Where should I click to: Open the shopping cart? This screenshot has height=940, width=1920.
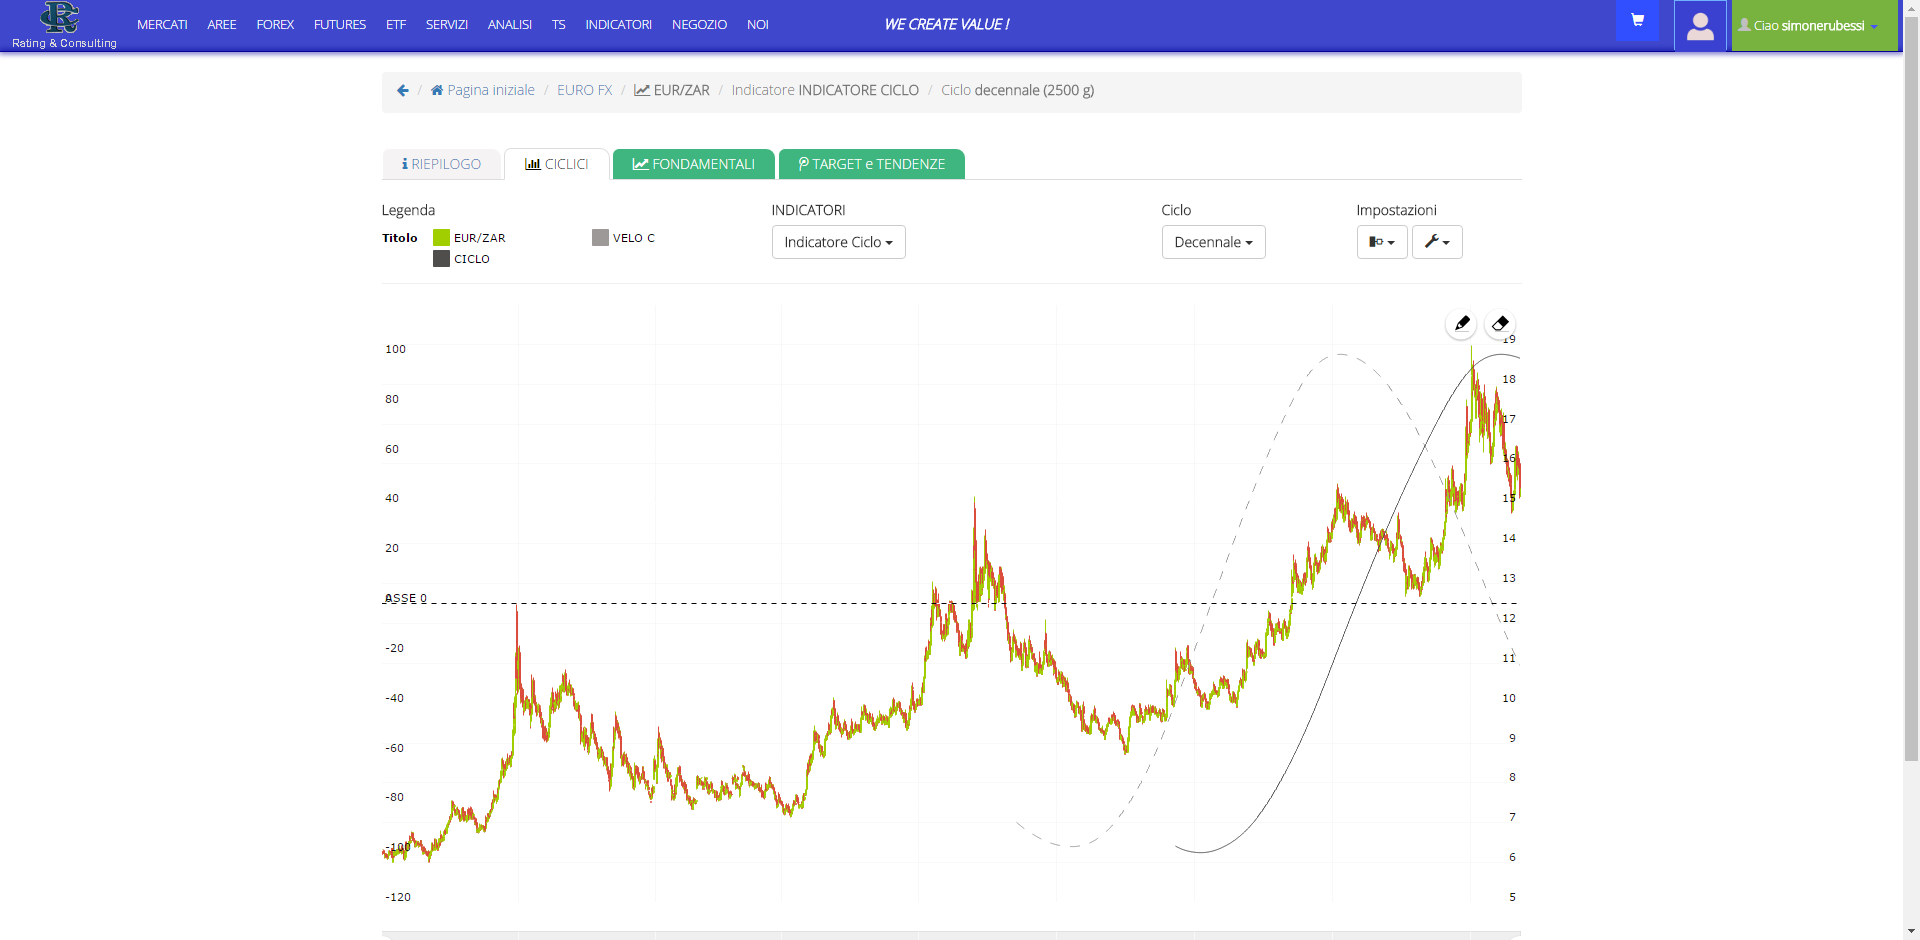(x=1637, y=21)
